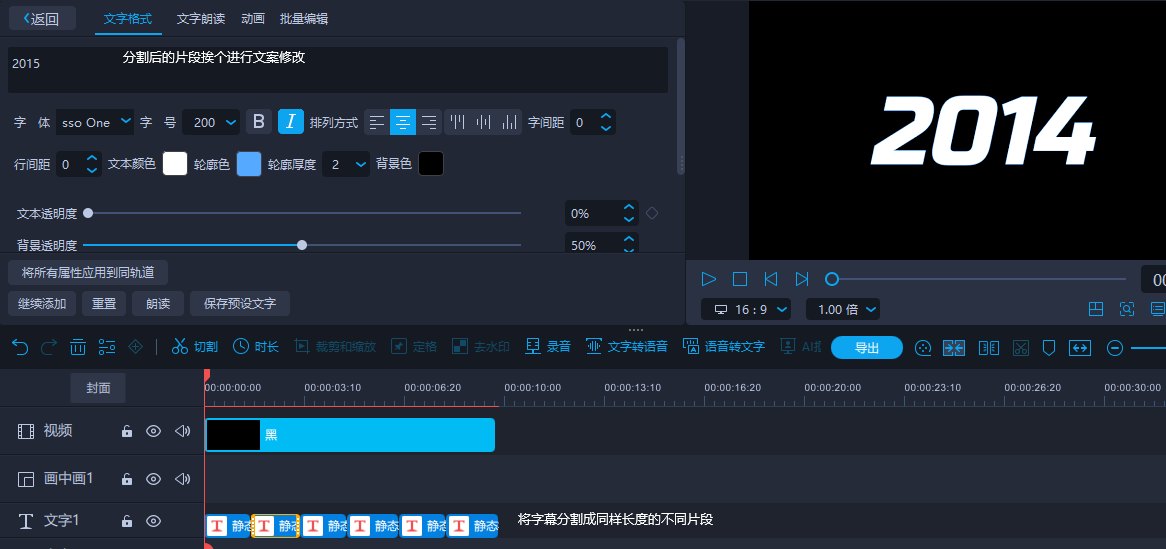Open the 16:9 aspect ratio dropdown

pyautogui.click(x=746, y=309)
